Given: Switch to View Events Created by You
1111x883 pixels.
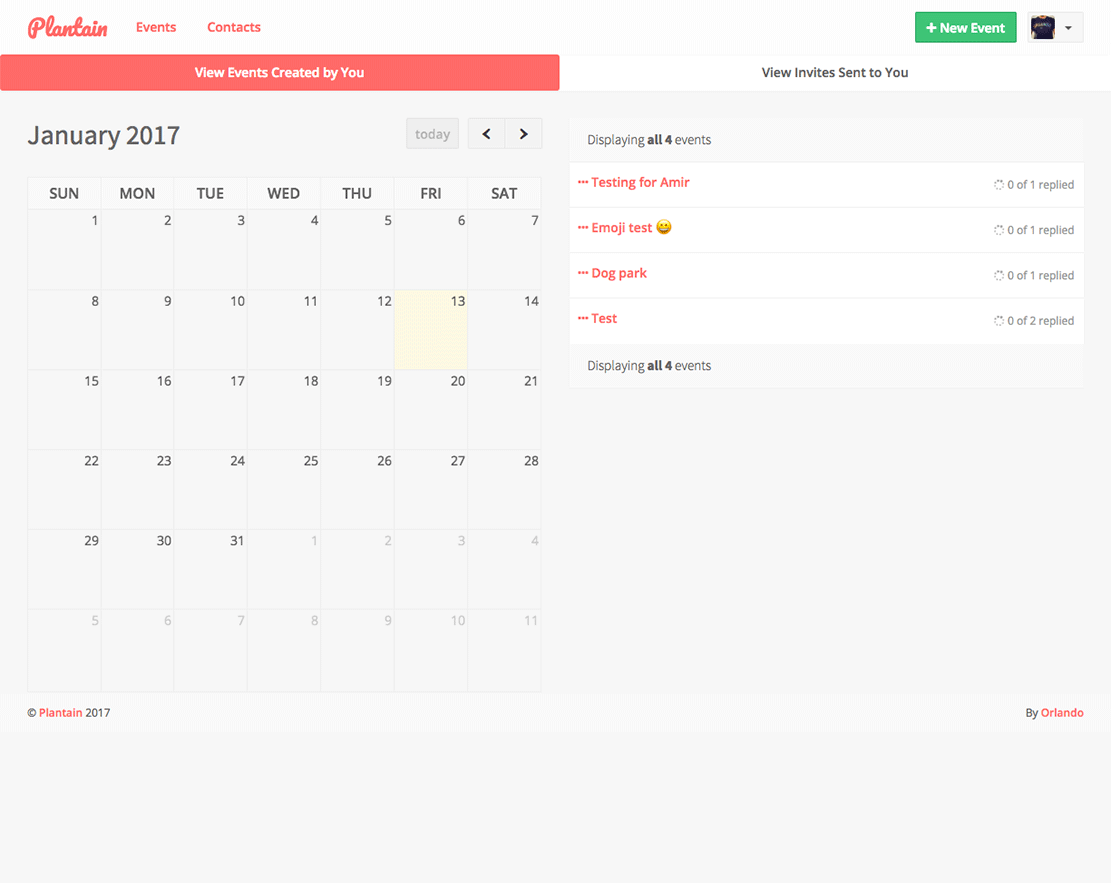Looking at the screenshot, I should pyautogui.click(x=279, y=73).
